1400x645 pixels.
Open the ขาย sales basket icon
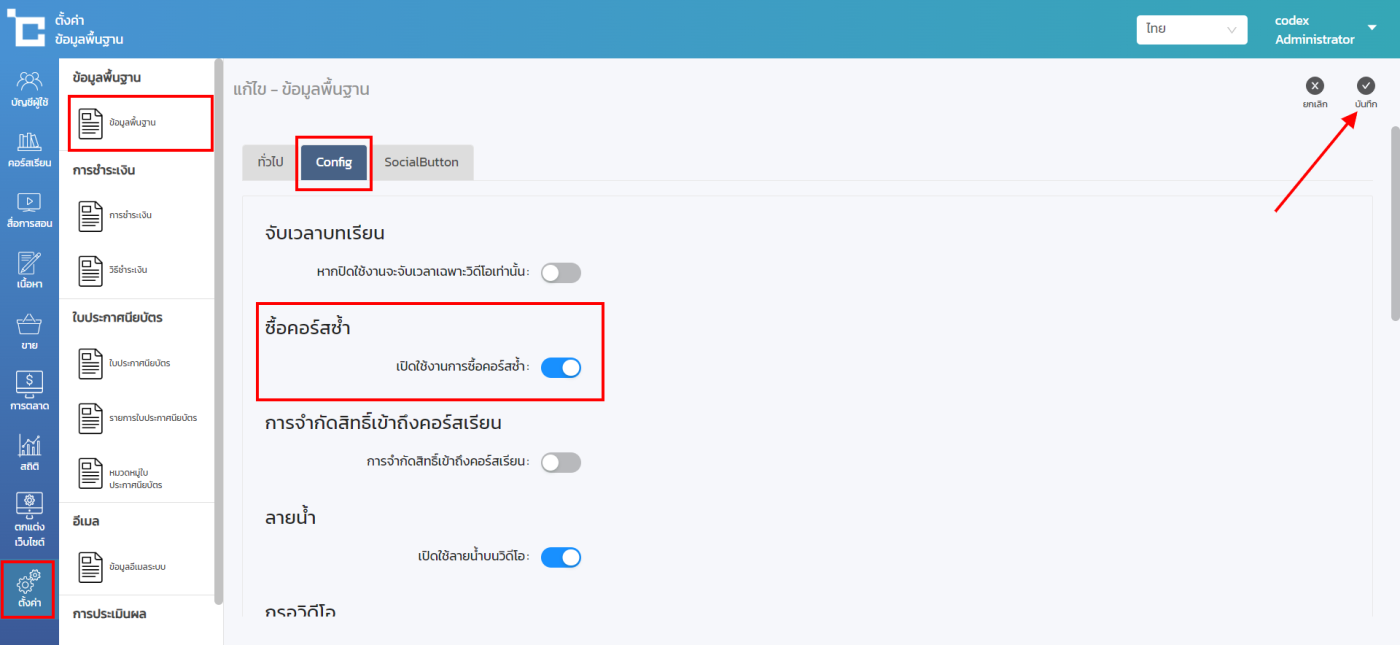pos(29,332)
